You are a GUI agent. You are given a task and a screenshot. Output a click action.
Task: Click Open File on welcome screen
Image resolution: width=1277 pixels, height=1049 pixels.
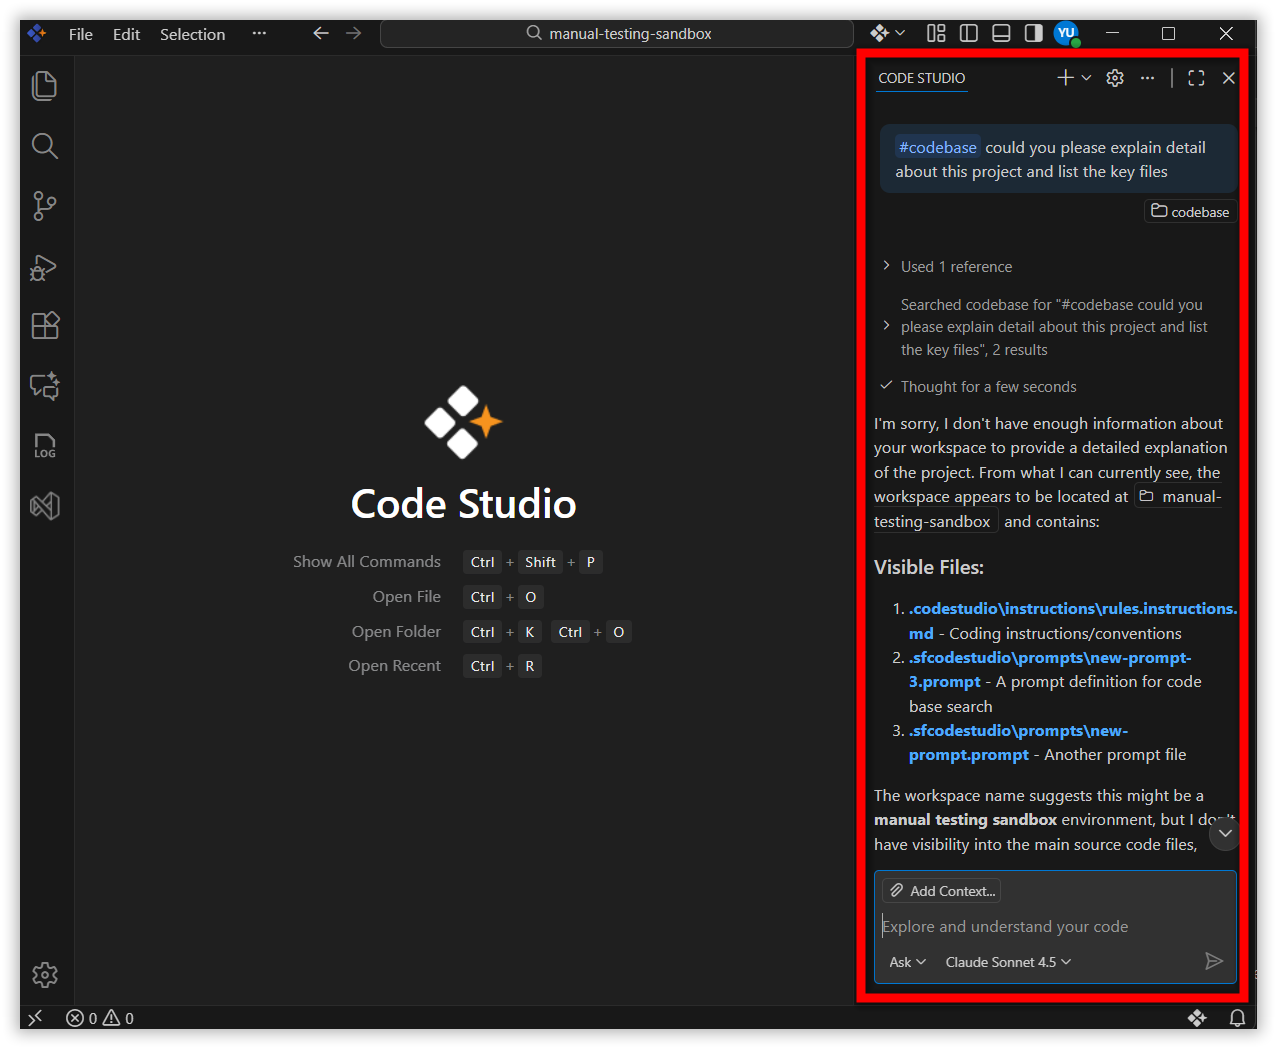407,597
